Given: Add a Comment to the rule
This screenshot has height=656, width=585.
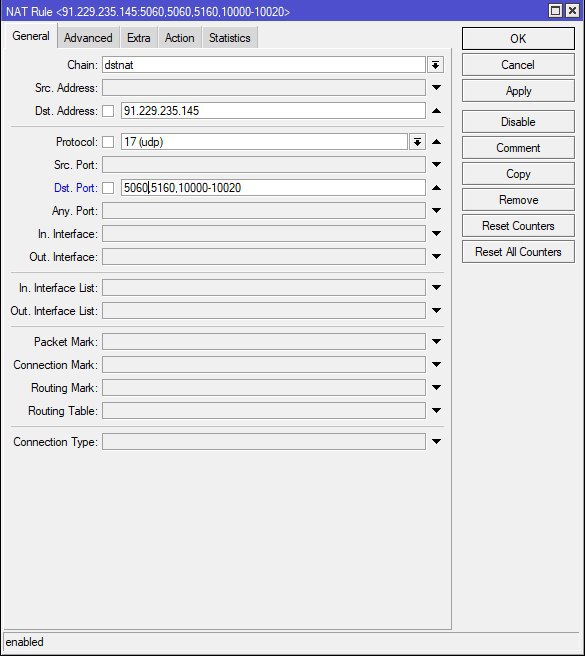Looking at the screenshot, I should click(518, 148).
